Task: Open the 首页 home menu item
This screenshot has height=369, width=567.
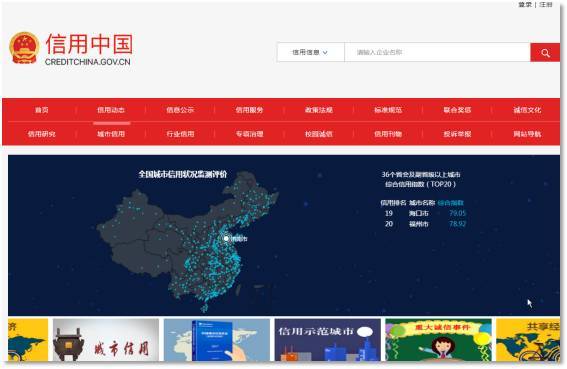Action: coord(42,110)
